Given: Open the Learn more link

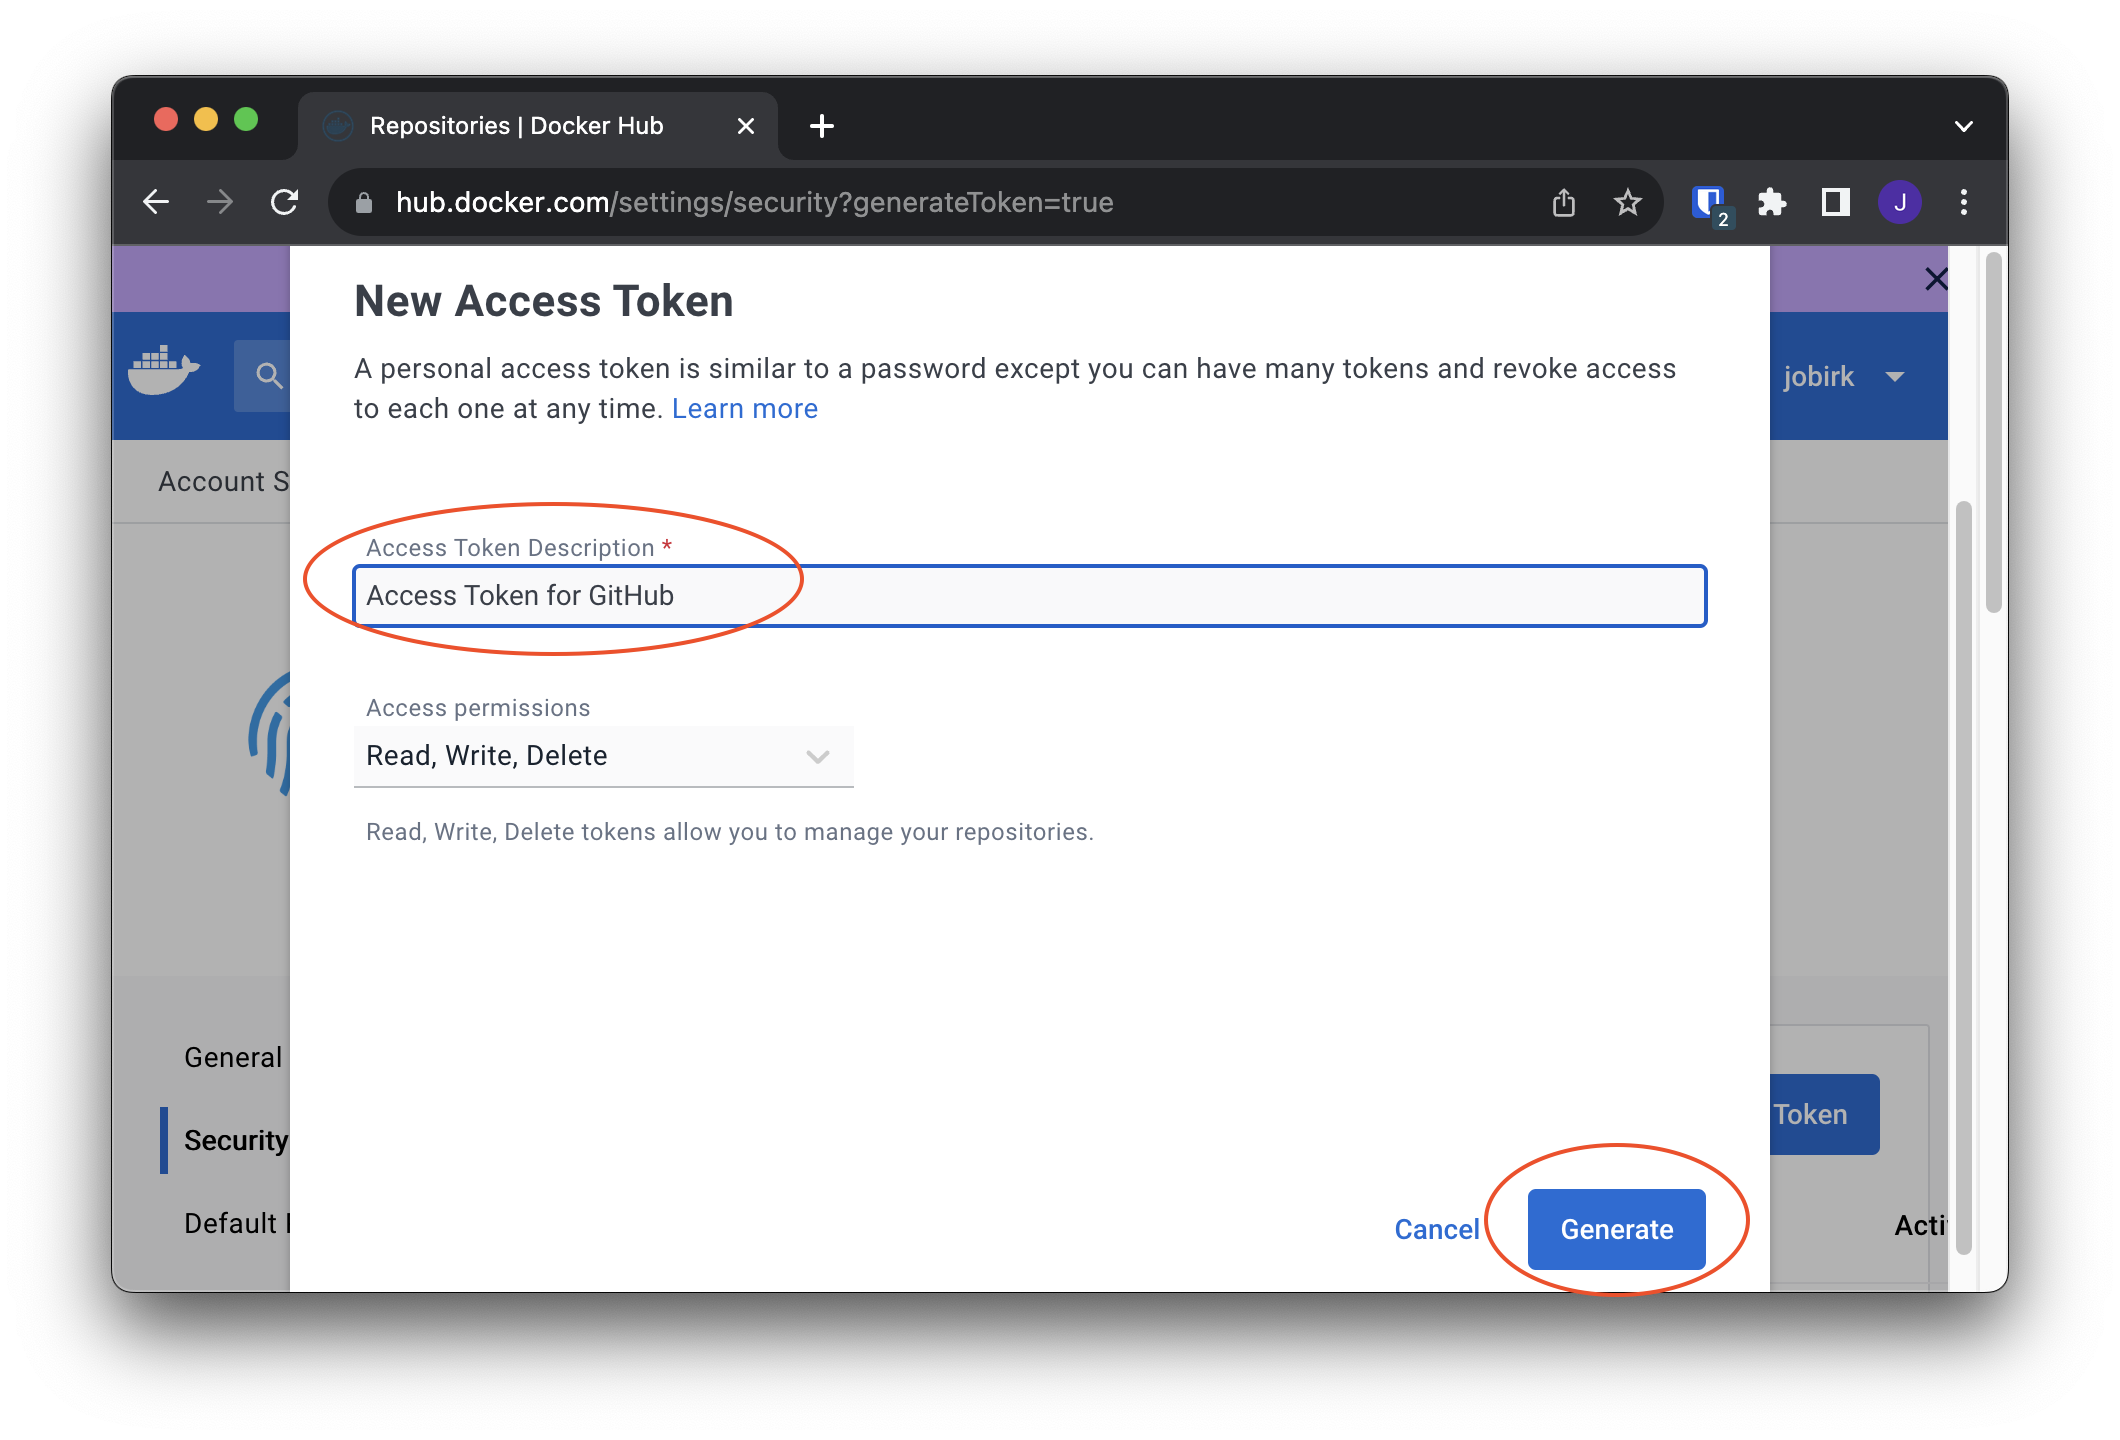Looking at the screenshot, I should (744, 409).
